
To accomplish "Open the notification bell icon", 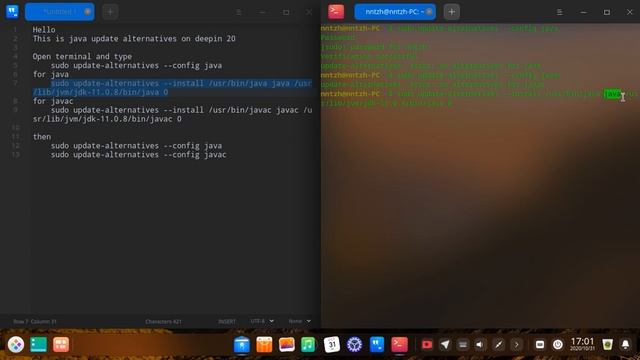I will point(625,344).
